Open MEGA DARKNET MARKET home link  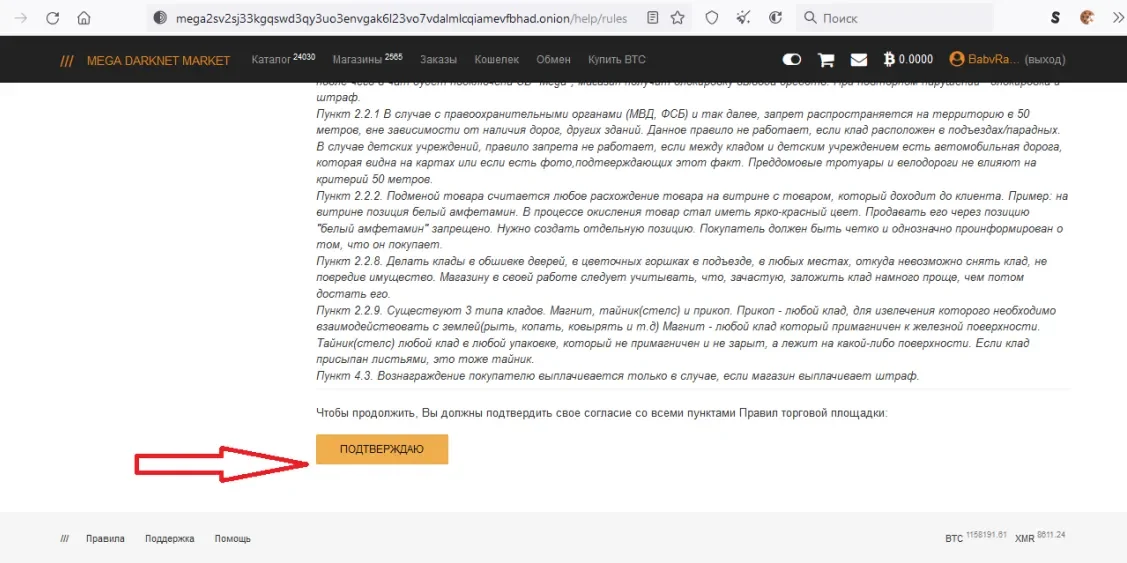tap(158, 60)
